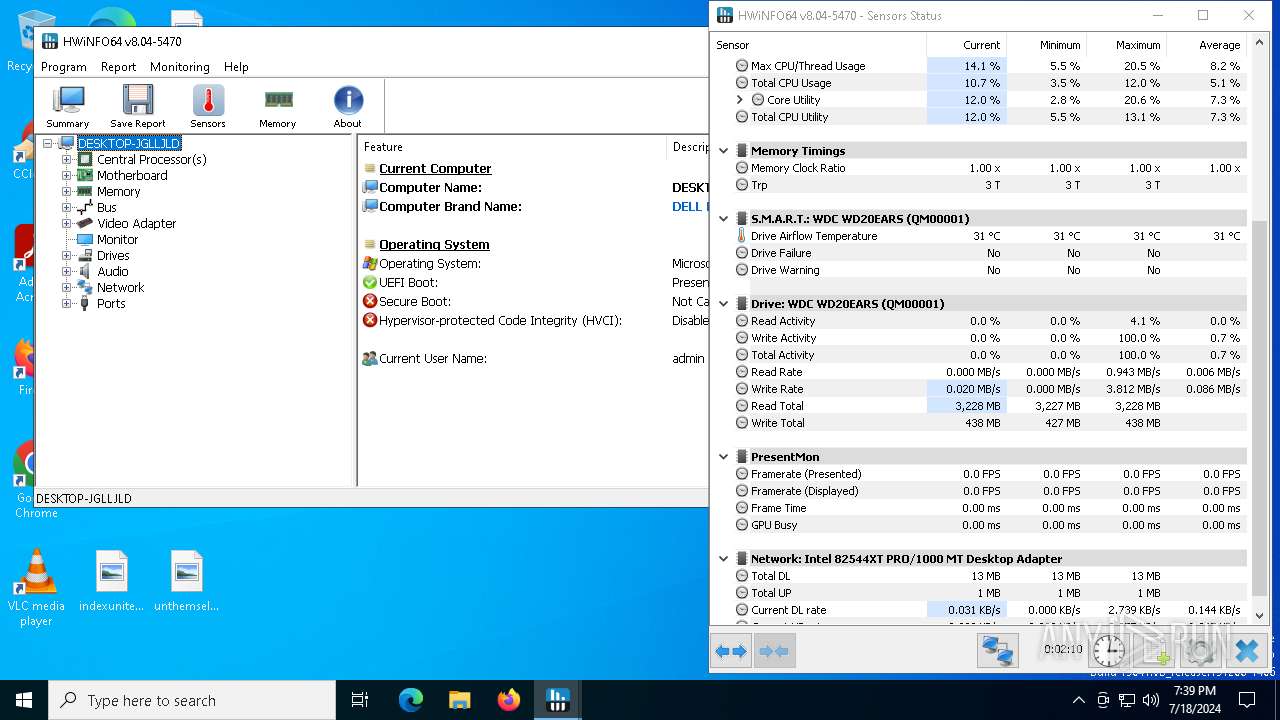Open Sensors via thermometer toolbar icon
The image size is (1280, 720).
tap(208, 106)
